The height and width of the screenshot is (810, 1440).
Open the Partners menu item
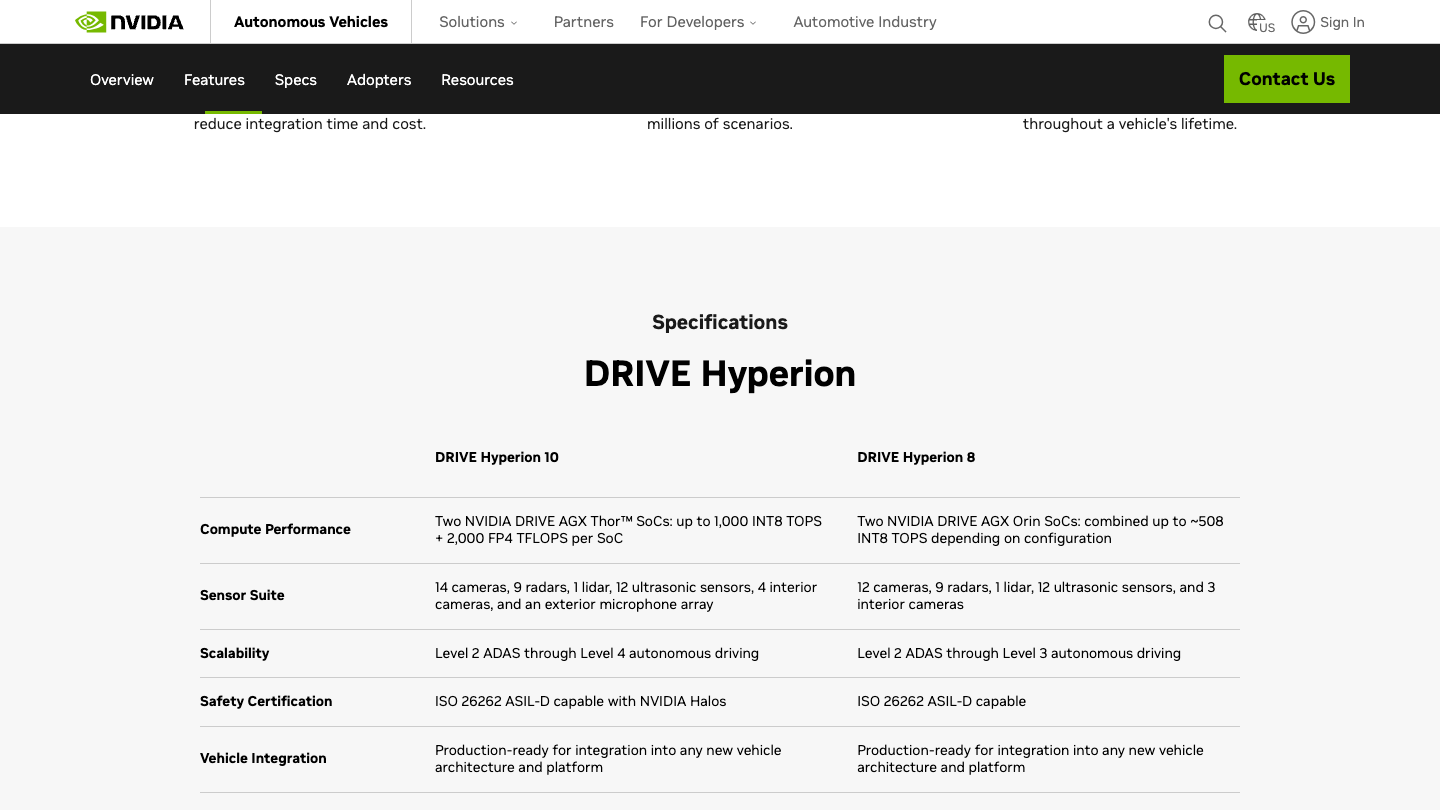584,22
